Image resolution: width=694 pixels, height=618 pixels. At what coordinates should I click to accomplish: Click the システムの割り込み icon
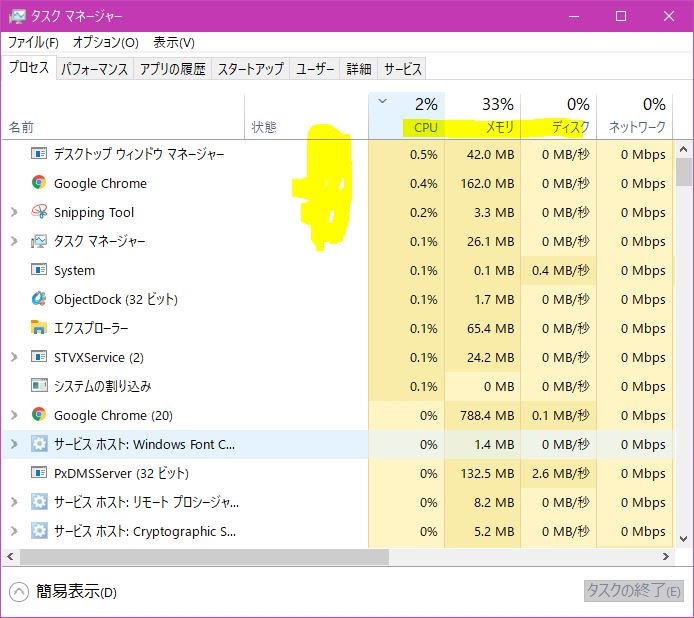click(39, 386)
